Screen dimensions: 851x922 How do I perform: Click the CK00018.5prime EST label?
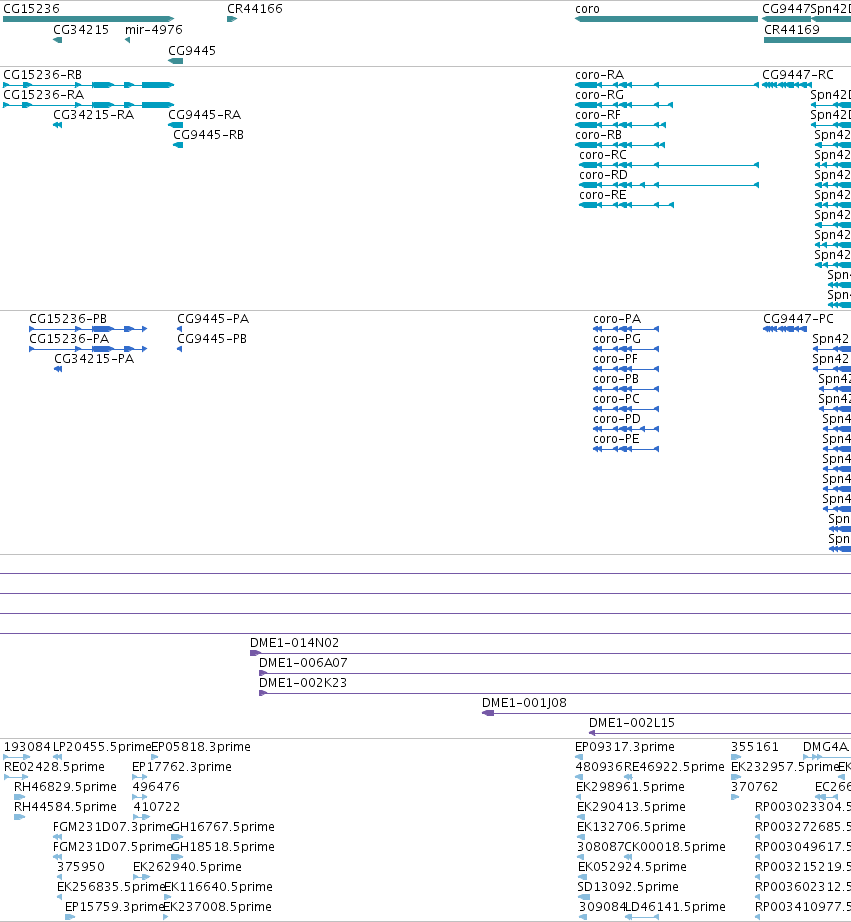(675, 847)
